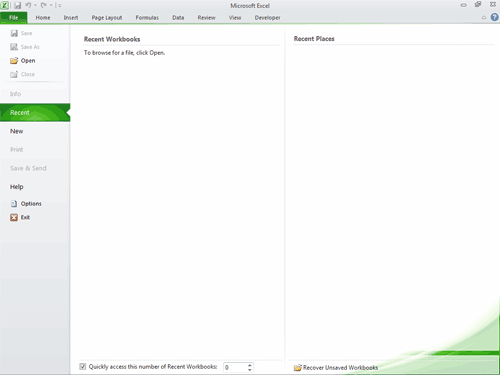Click the Redo arrow in quick access toolbar
This screenshot has width=500, height=375.
(x=44, y=5)
